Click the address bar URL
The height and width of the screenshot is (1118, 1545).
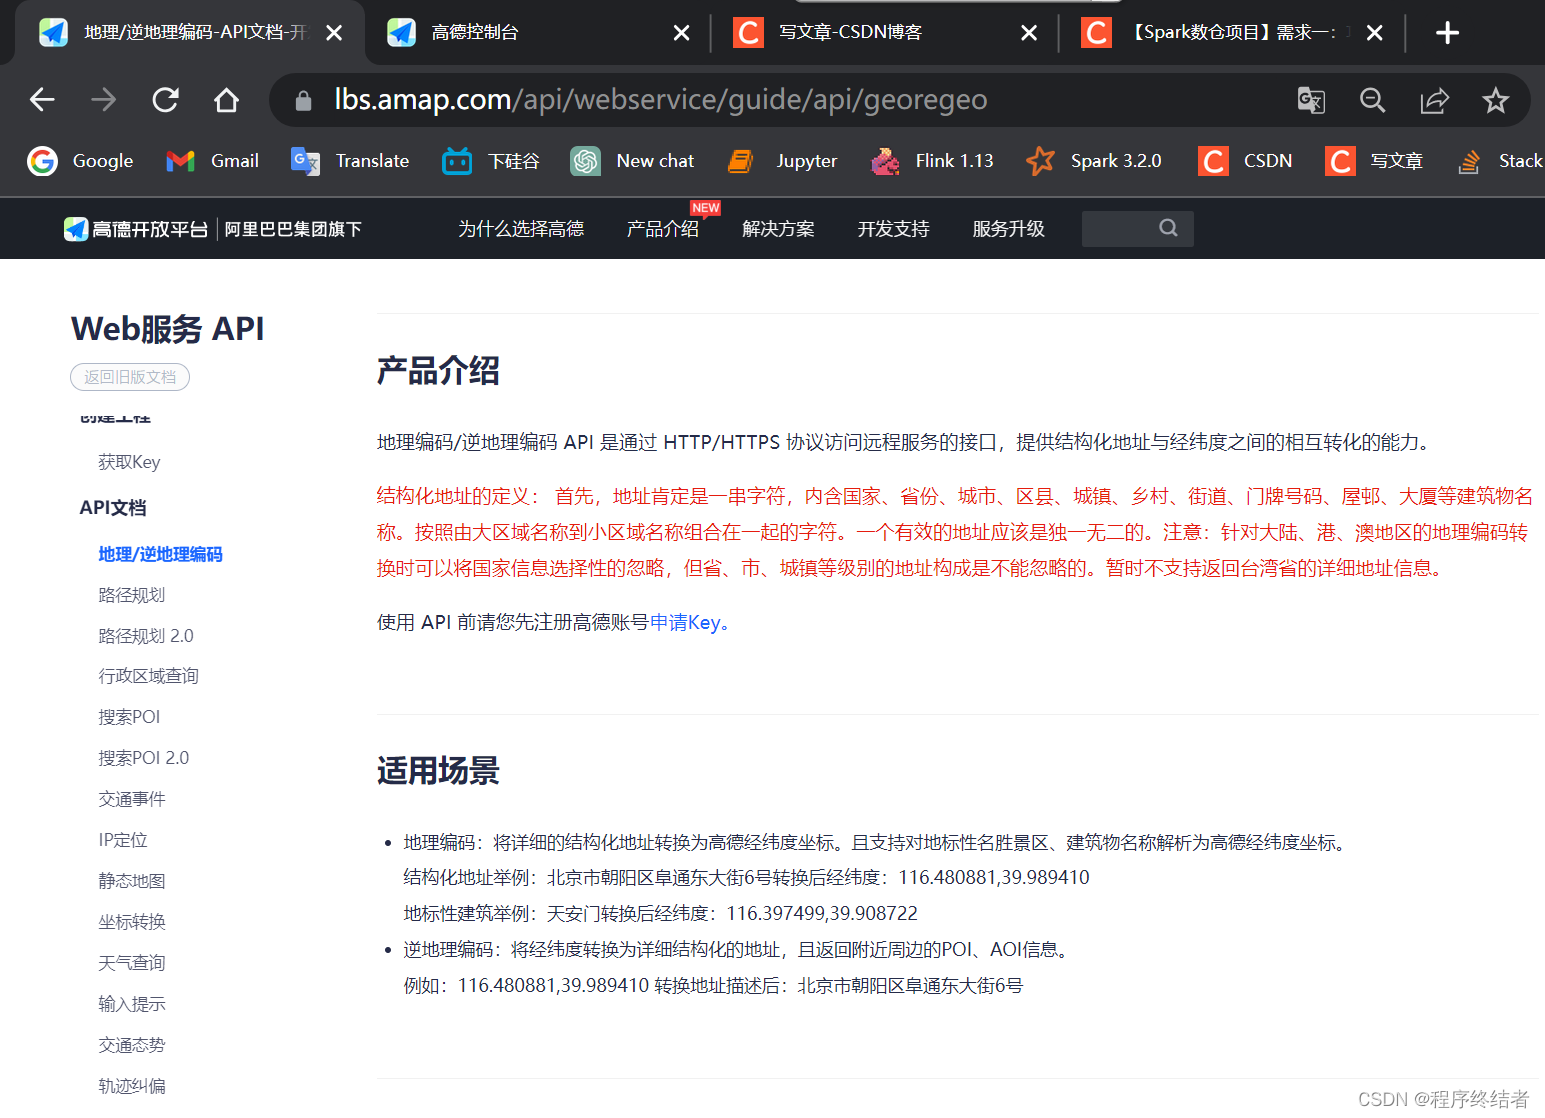660,100
